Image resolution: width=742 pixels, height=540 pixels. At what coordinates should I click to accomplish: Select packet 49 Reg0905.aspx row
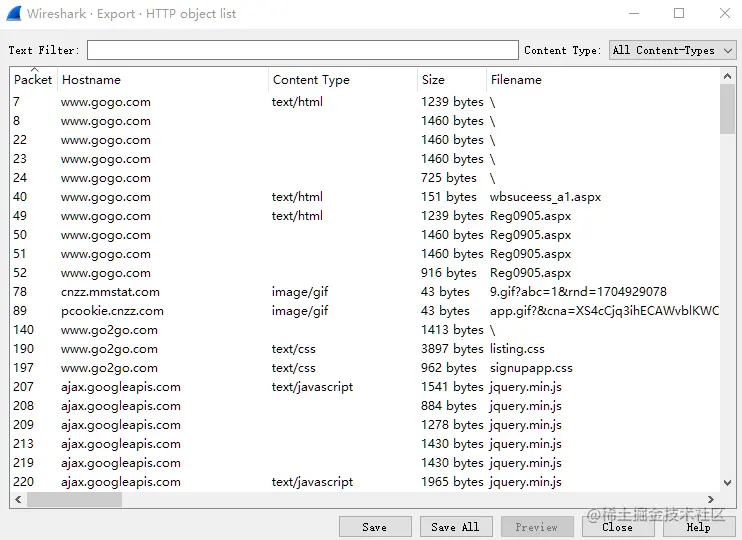[x=364, y=216]
